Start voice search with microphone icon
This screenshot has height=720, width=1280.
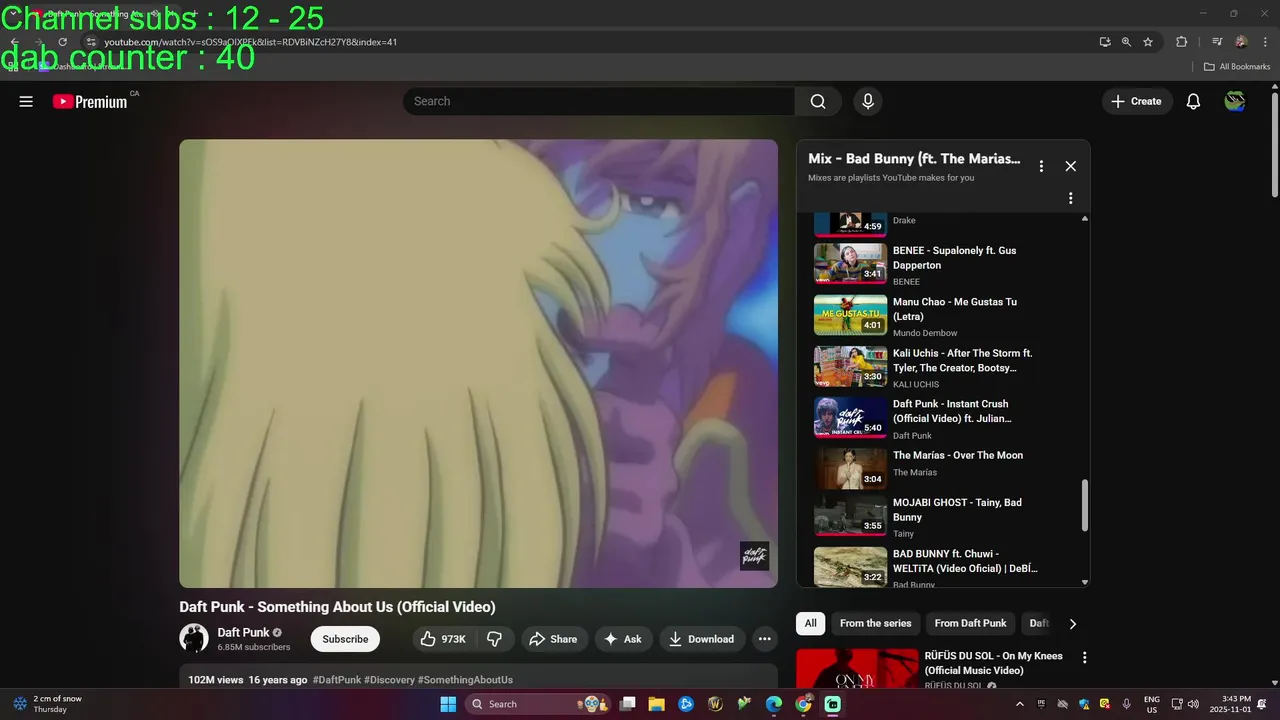[868, 101]
